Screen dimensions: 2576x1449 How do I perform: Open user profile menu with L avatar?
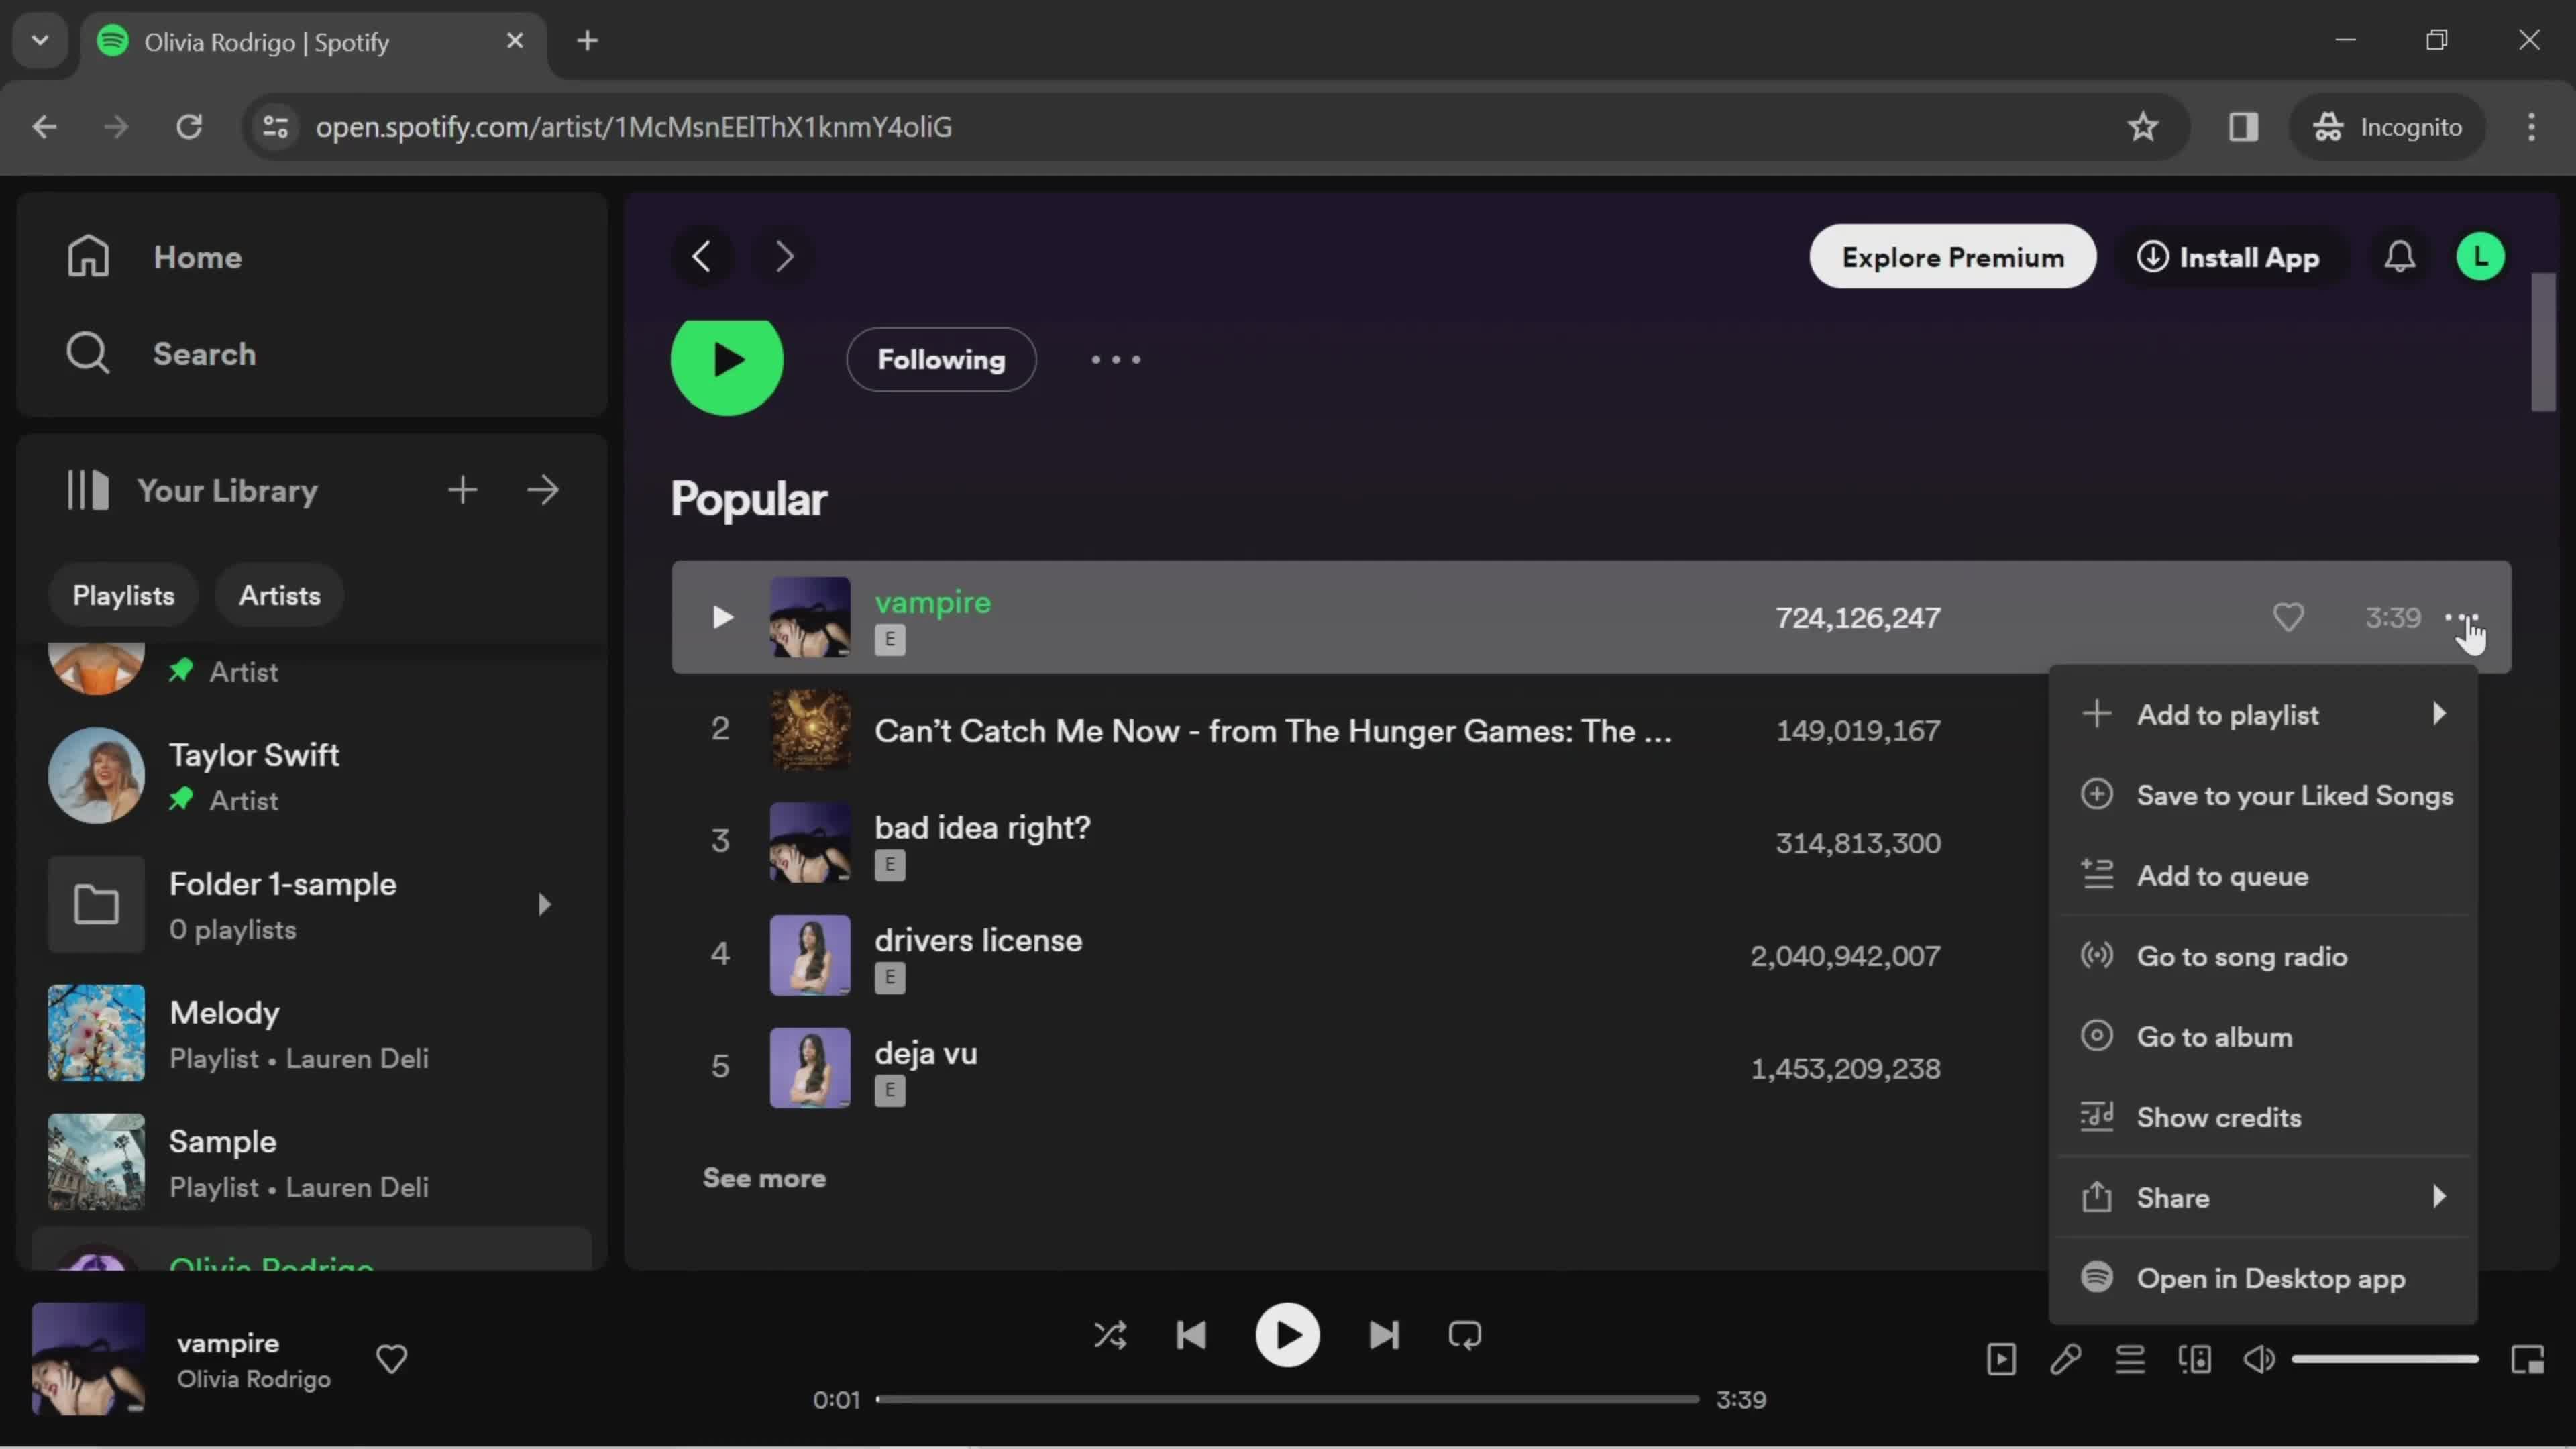(2480, 257)
